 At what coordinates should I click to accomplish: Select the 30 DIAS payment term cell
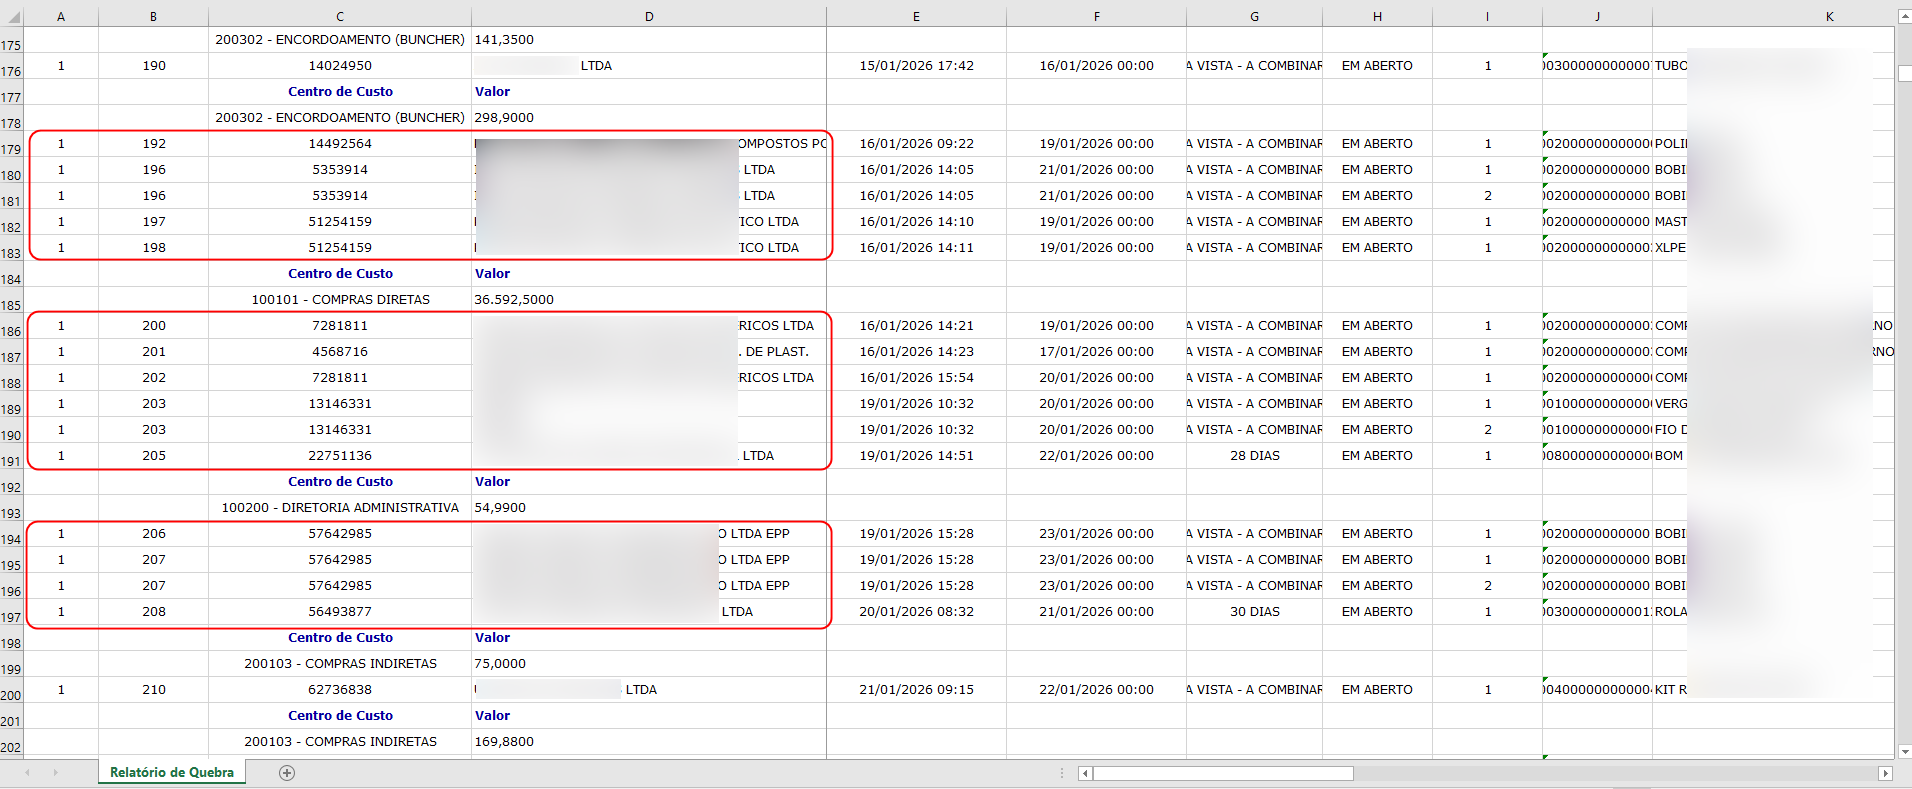click(x=1254, y=612)
